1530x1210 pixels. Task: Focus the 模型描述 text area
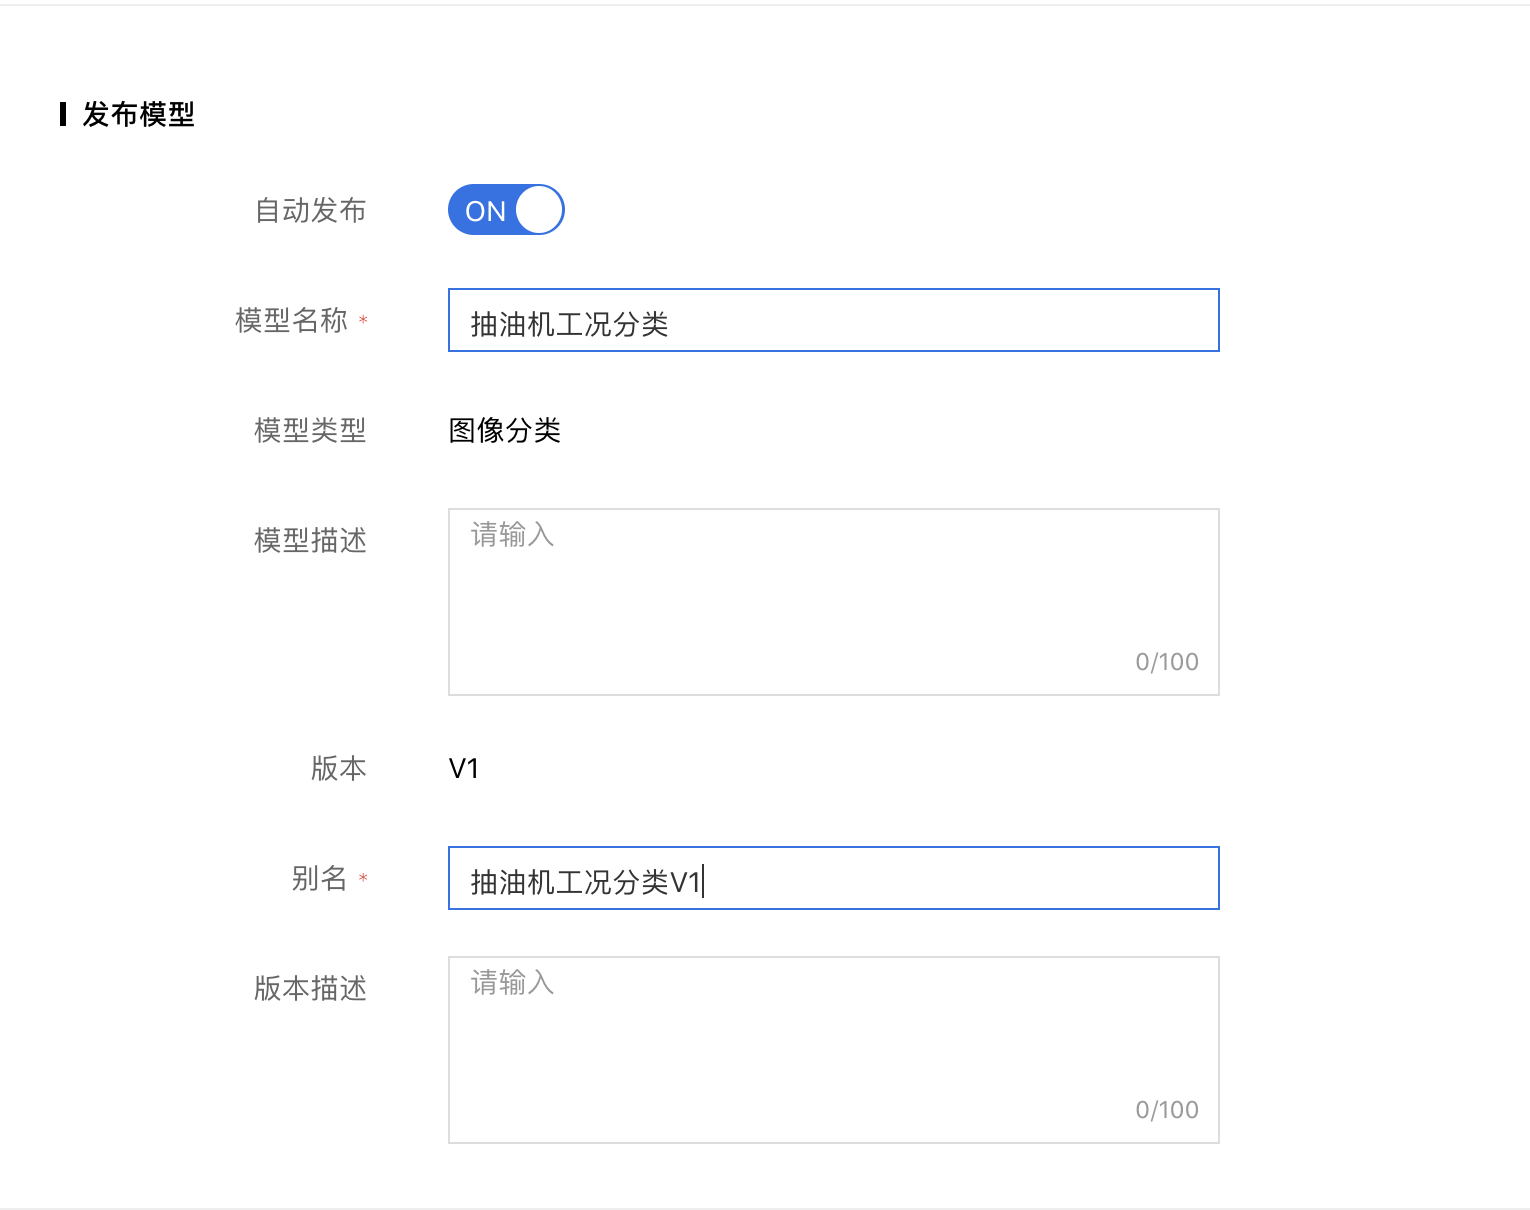pos(833,602)
